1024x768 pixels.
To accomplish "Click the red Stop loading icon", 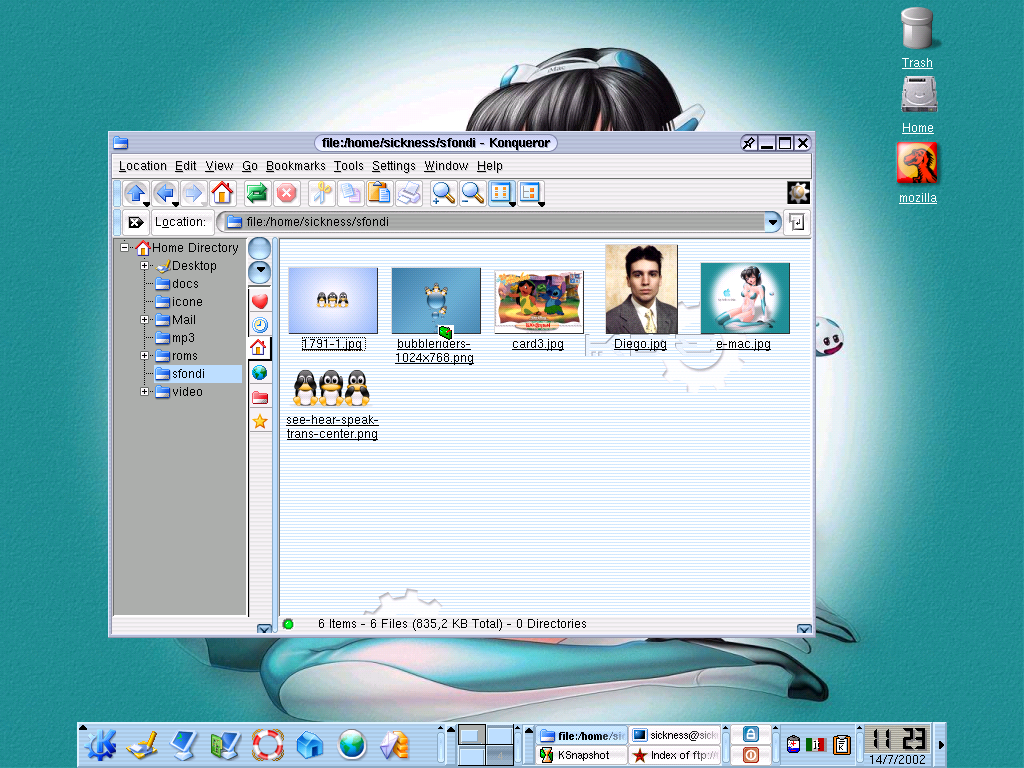I will pyautogui.click(x=286, y=193).
